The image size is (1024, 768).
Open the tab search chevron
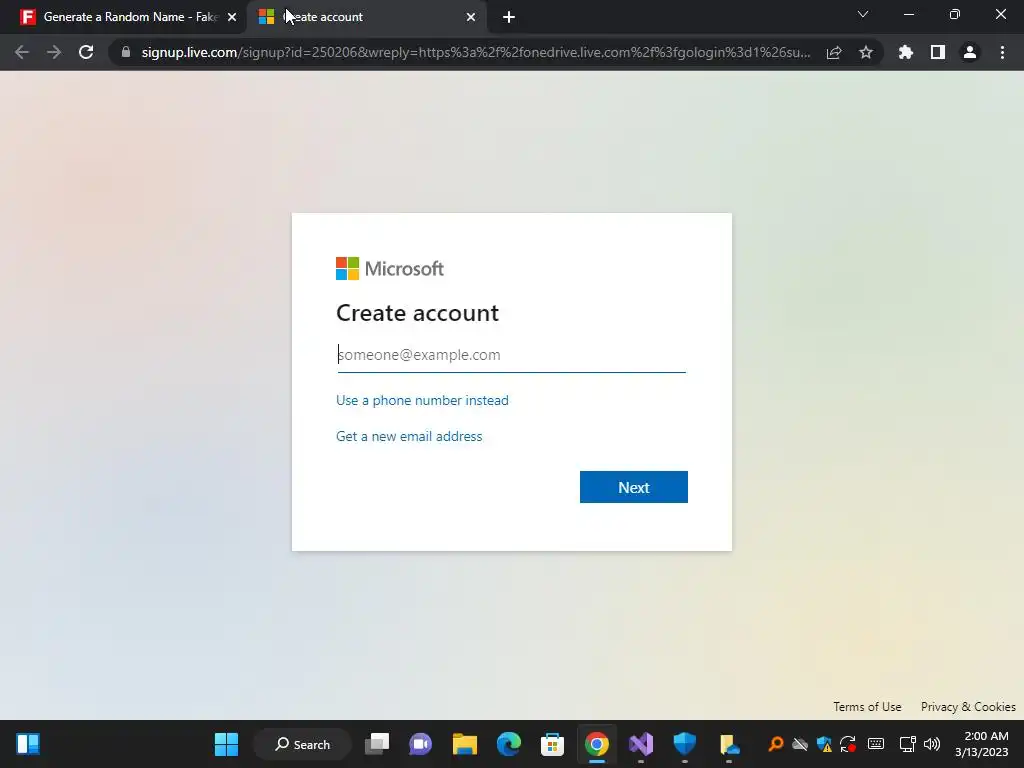pyautogui.click(x=863, y=14)
